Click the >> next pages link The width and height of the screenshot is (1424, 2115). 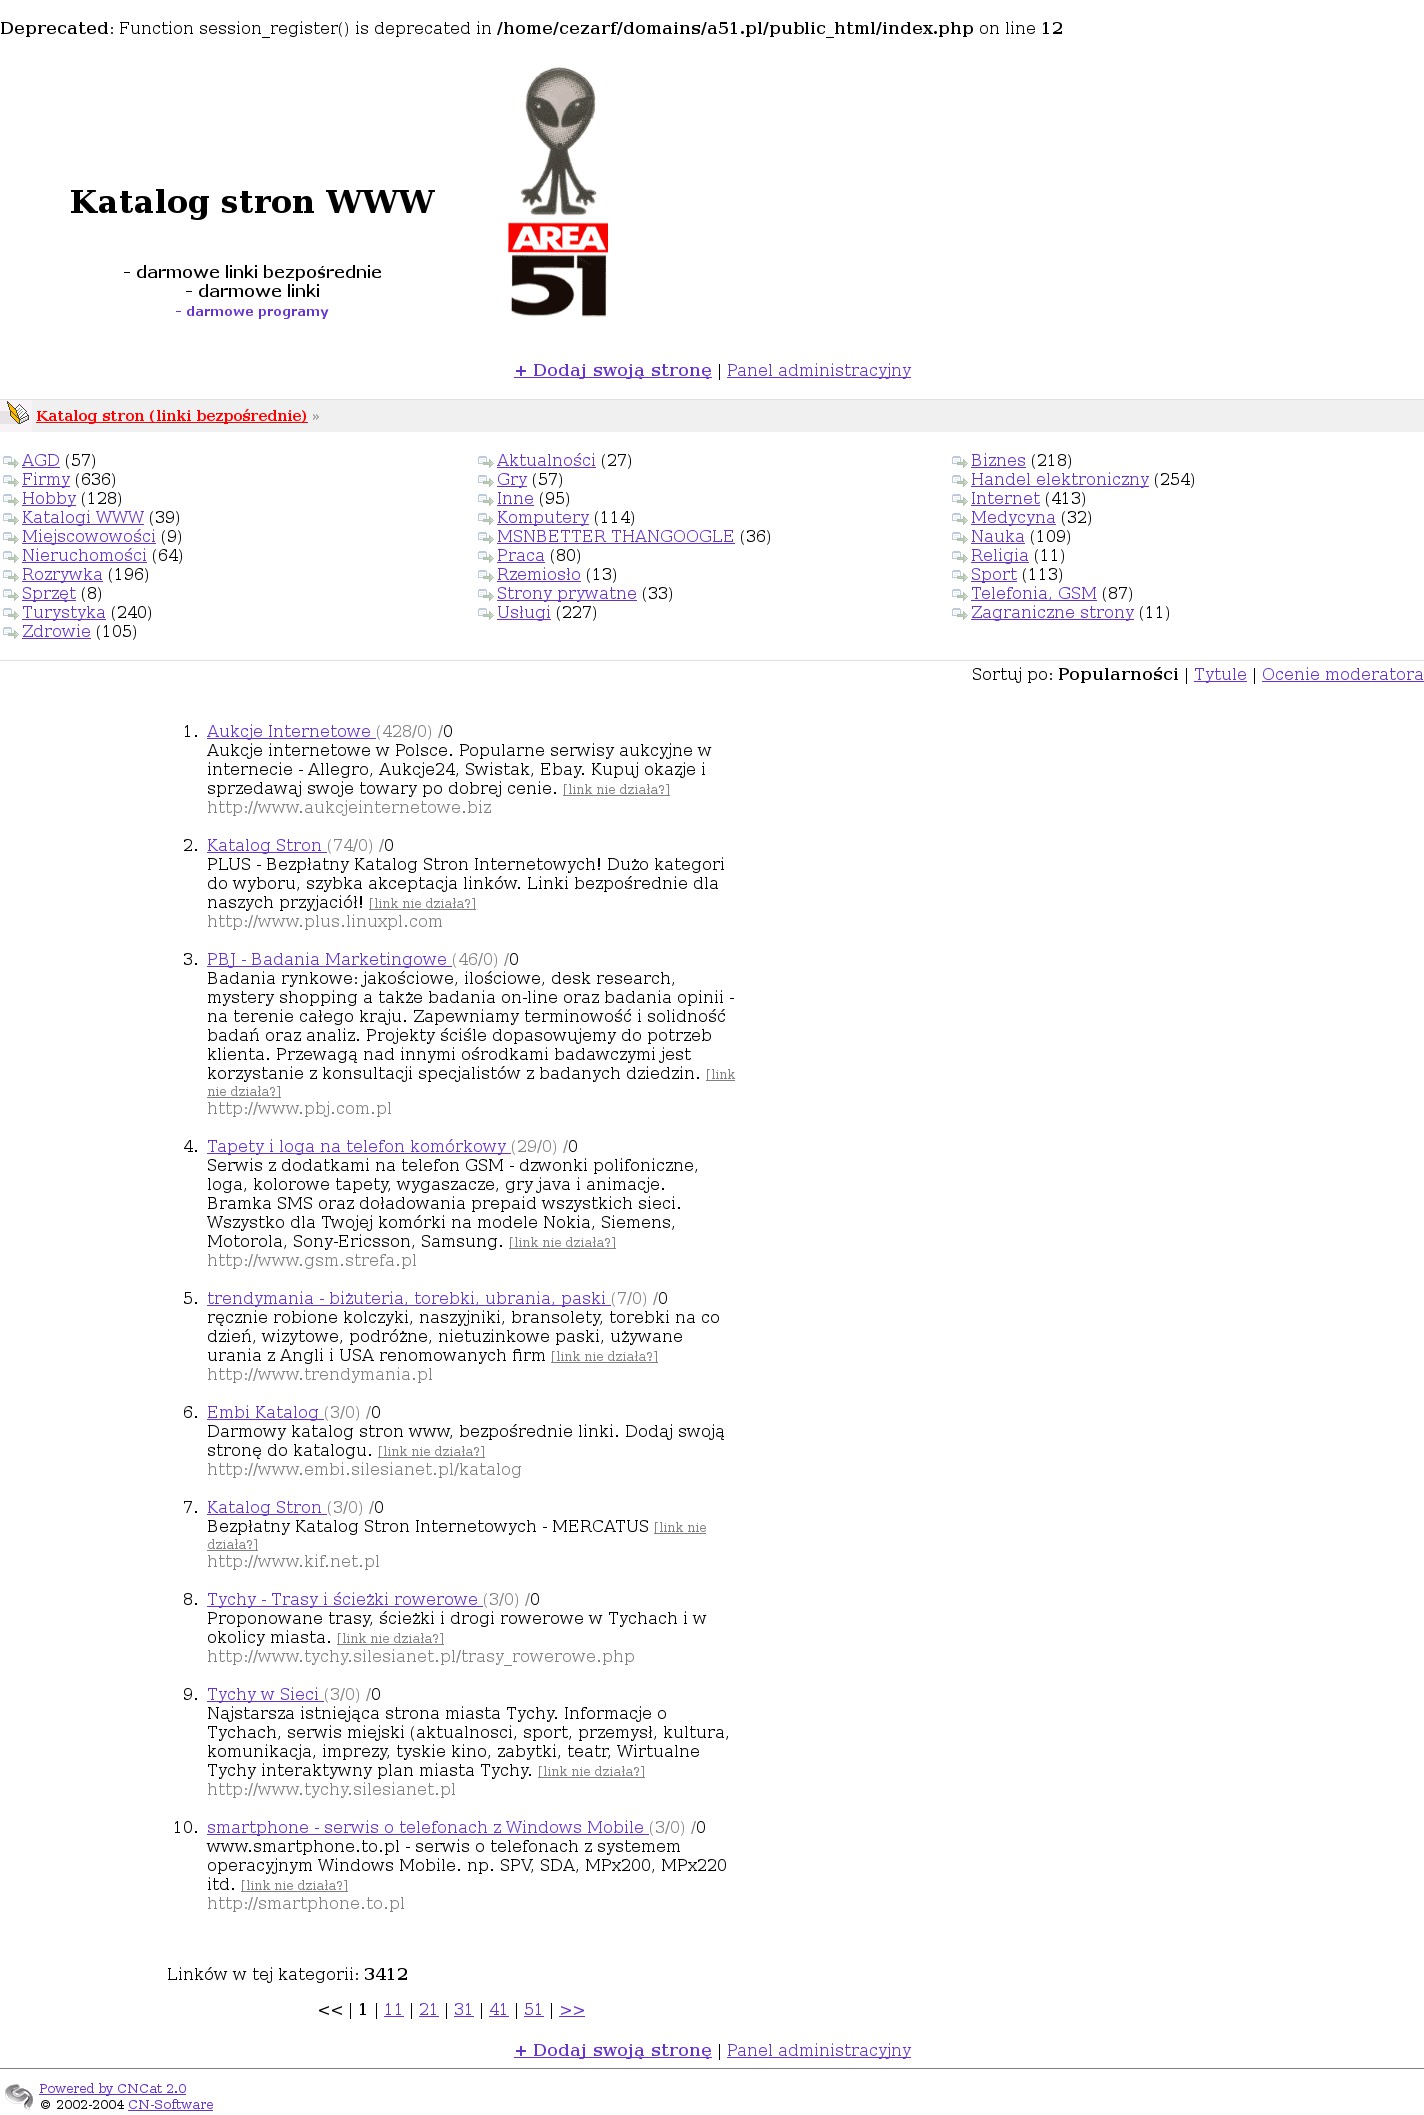[572, 2010]
